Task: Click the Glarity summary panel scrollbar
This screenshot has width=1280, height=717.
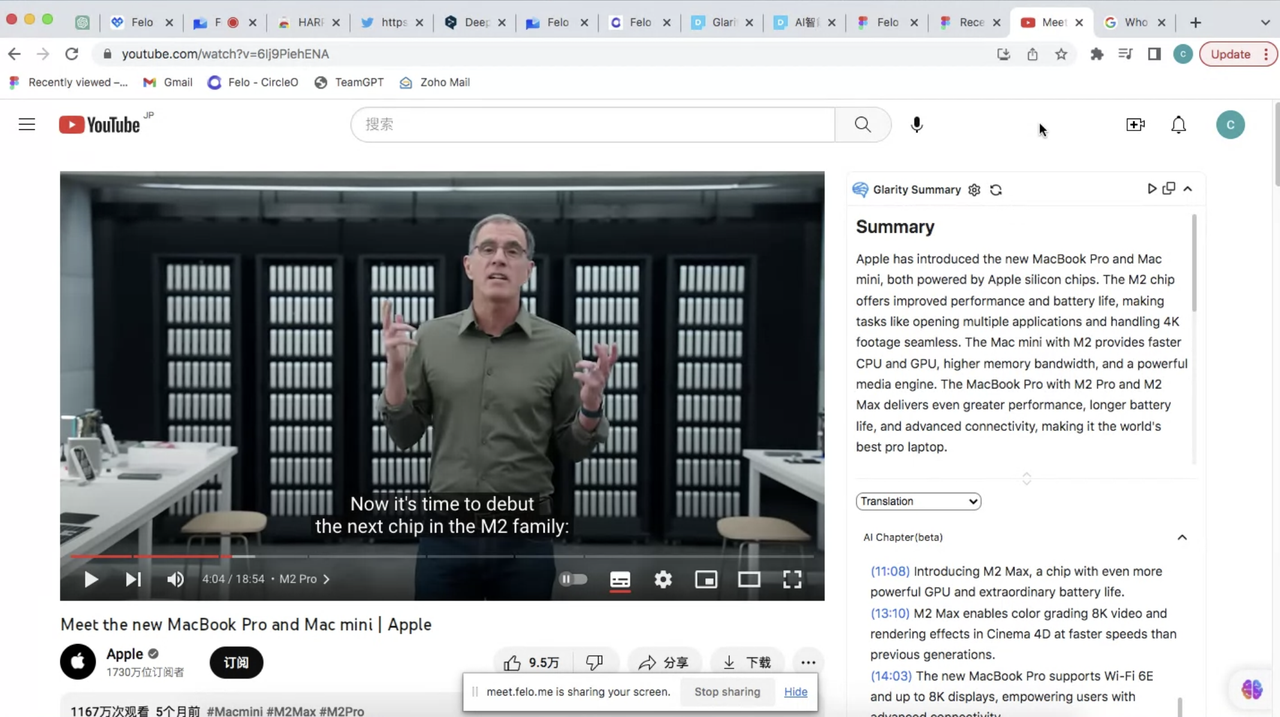Action: [1194, 262]
